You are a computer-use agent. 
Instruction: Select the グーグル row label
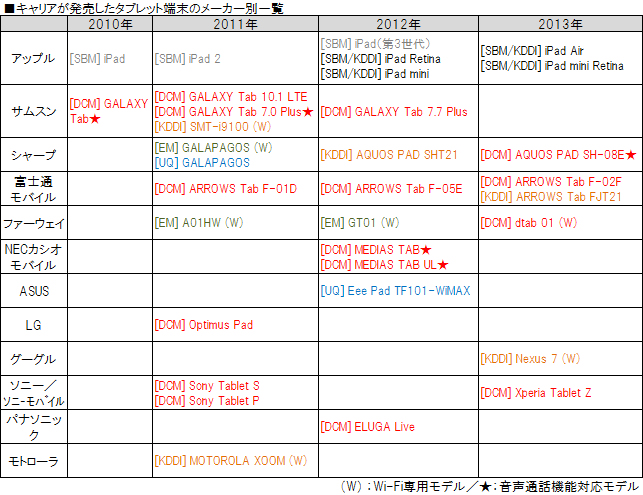[33, 359]
